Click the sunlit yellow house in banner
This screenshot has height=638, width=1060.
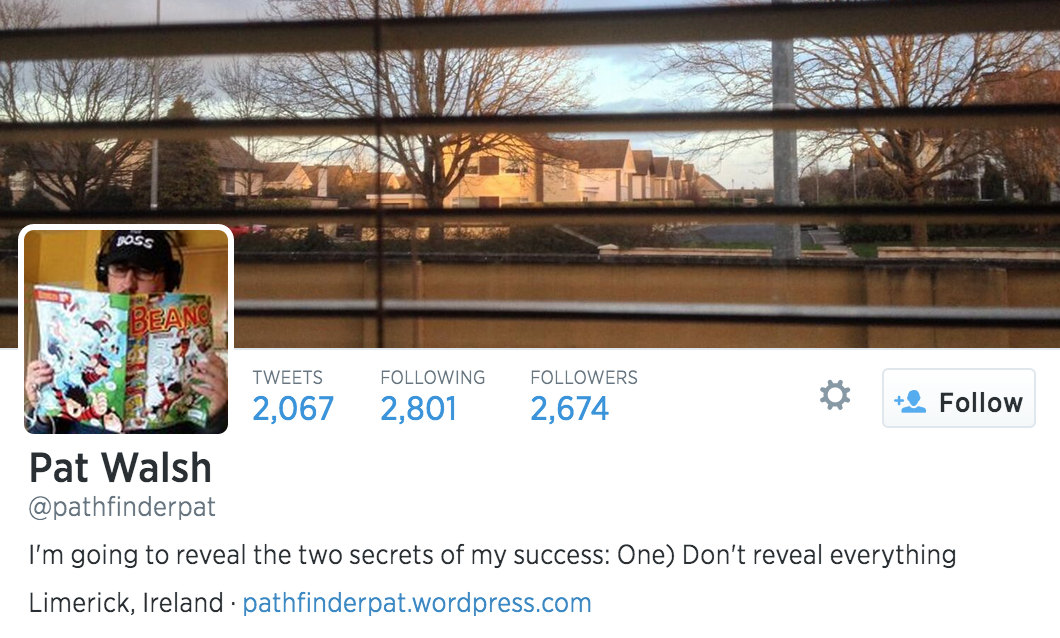pyautogui.click(x=491, y=172)
